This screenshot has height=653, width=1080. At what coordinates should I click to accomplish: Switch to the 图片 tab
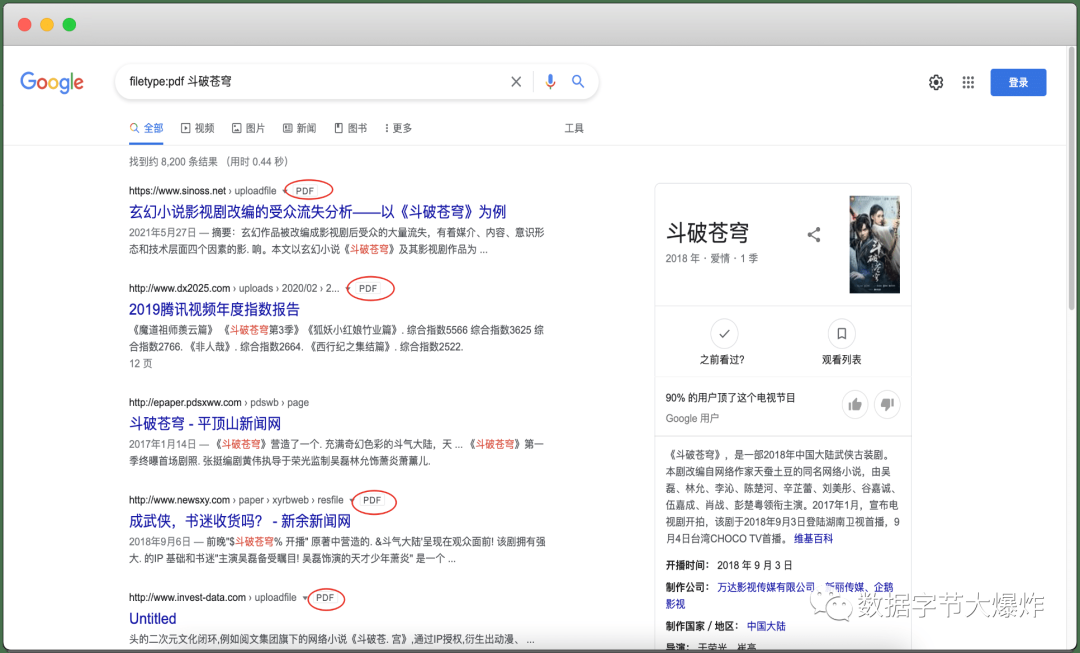(x=249, y=128)
